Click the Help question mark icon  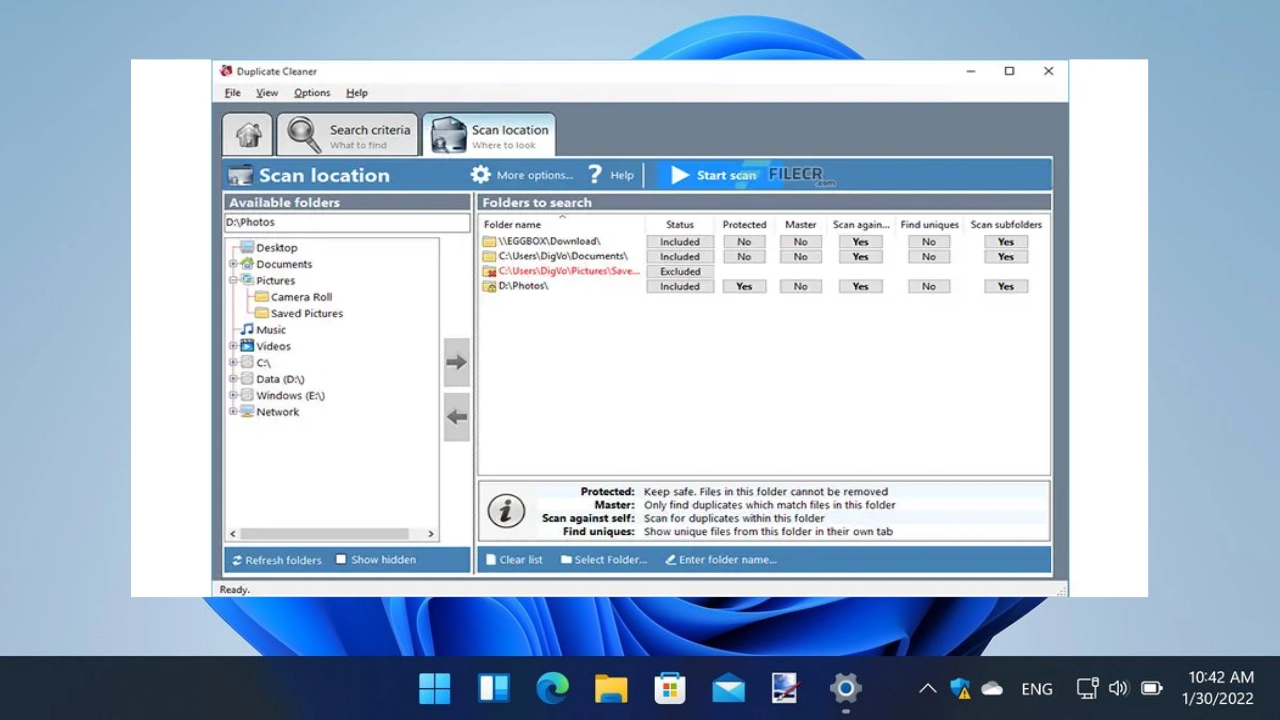(595, 174)
